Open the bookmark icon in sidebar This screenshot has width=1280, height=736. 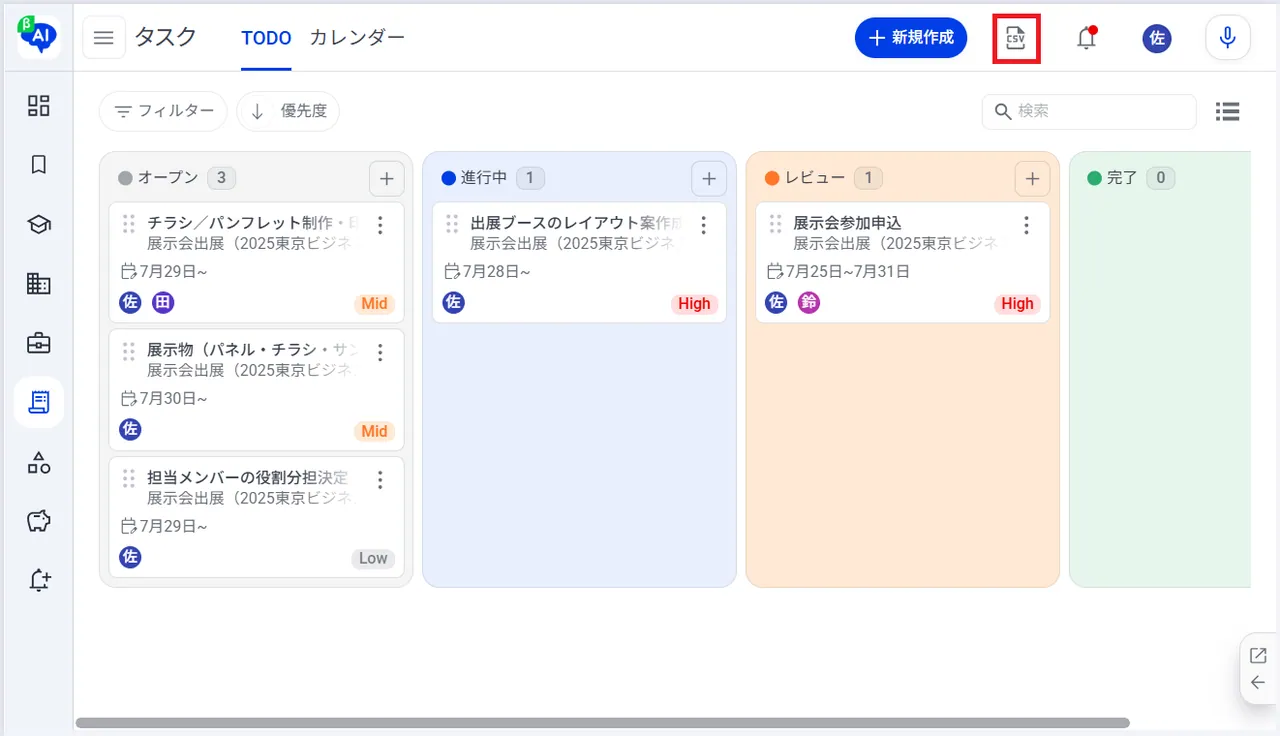pyautogui.click(x=39, y=165)
